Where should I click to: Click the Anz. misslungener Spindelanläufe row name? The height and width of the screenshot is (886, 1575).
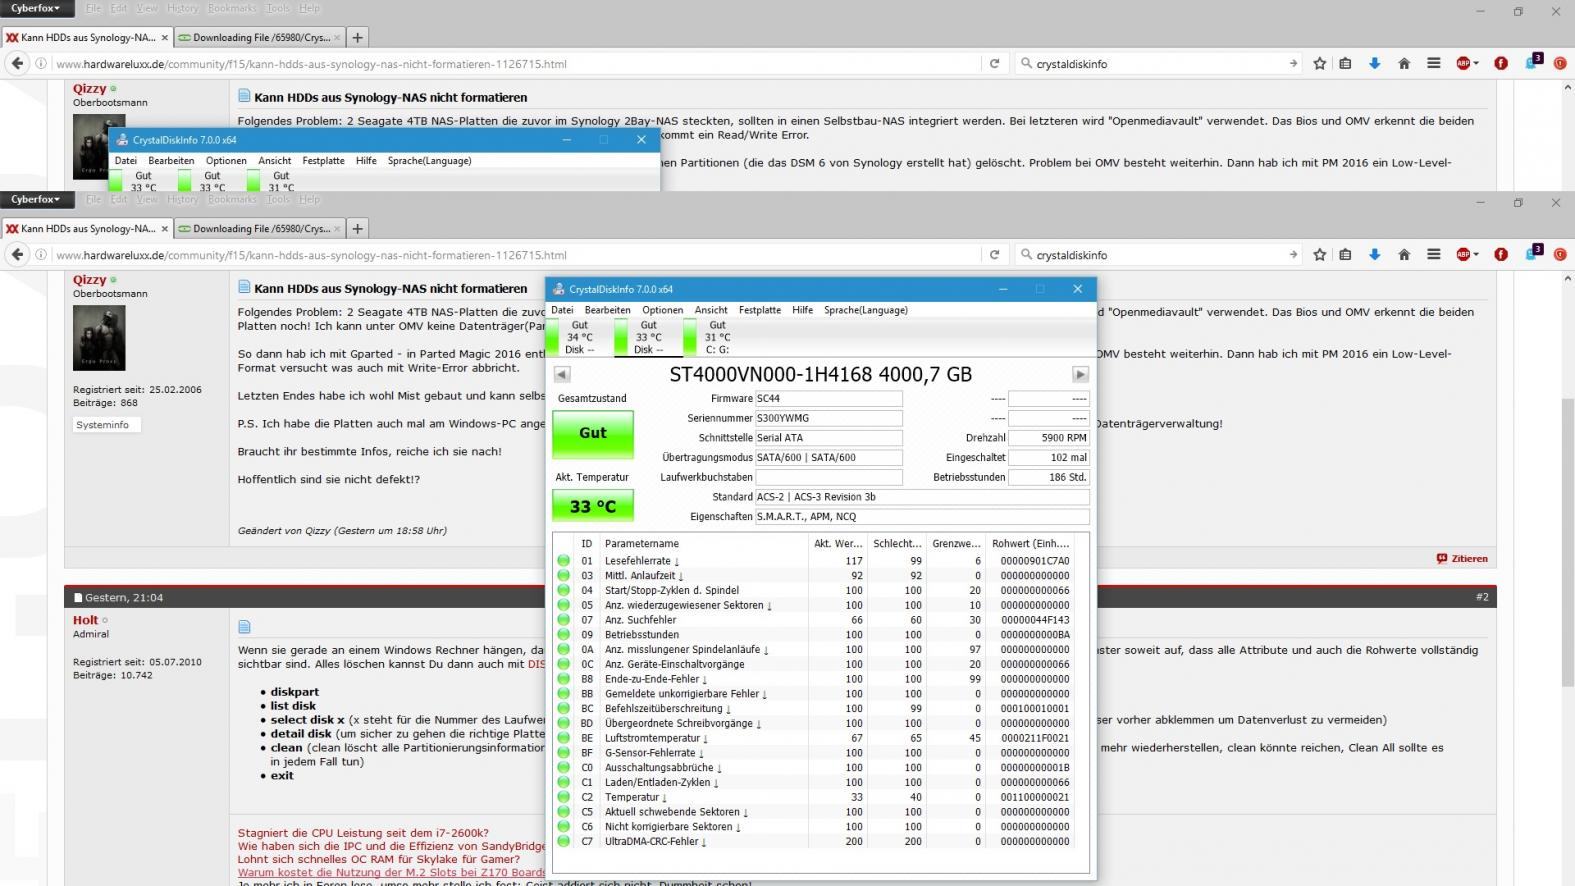686,650
